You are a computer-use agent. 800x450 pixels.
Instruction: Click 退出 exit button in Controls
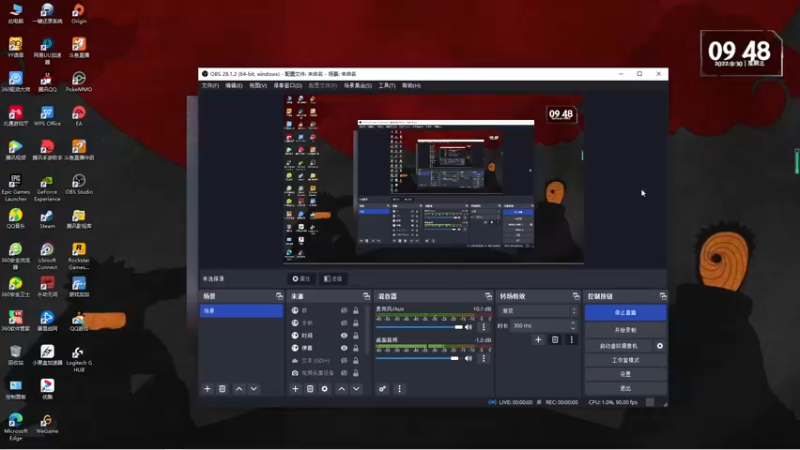pyautogui.click(x=626, y=388)
